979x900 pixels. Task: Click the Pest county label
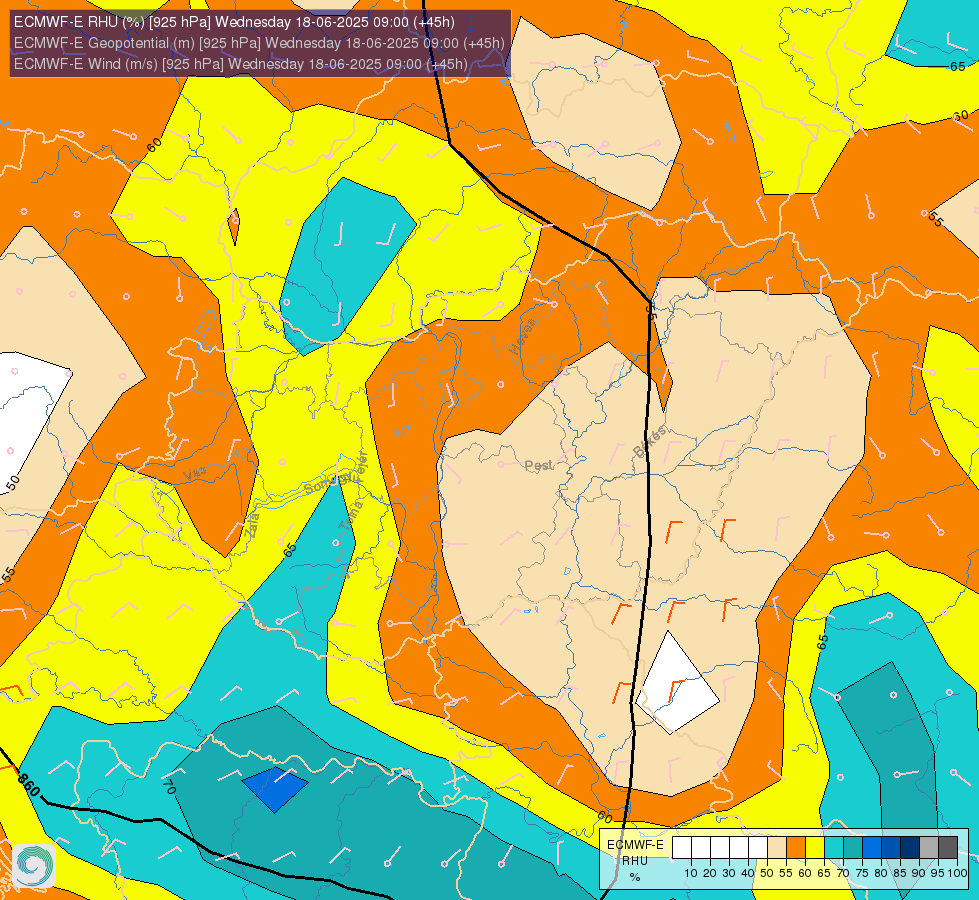pos(538,465)
